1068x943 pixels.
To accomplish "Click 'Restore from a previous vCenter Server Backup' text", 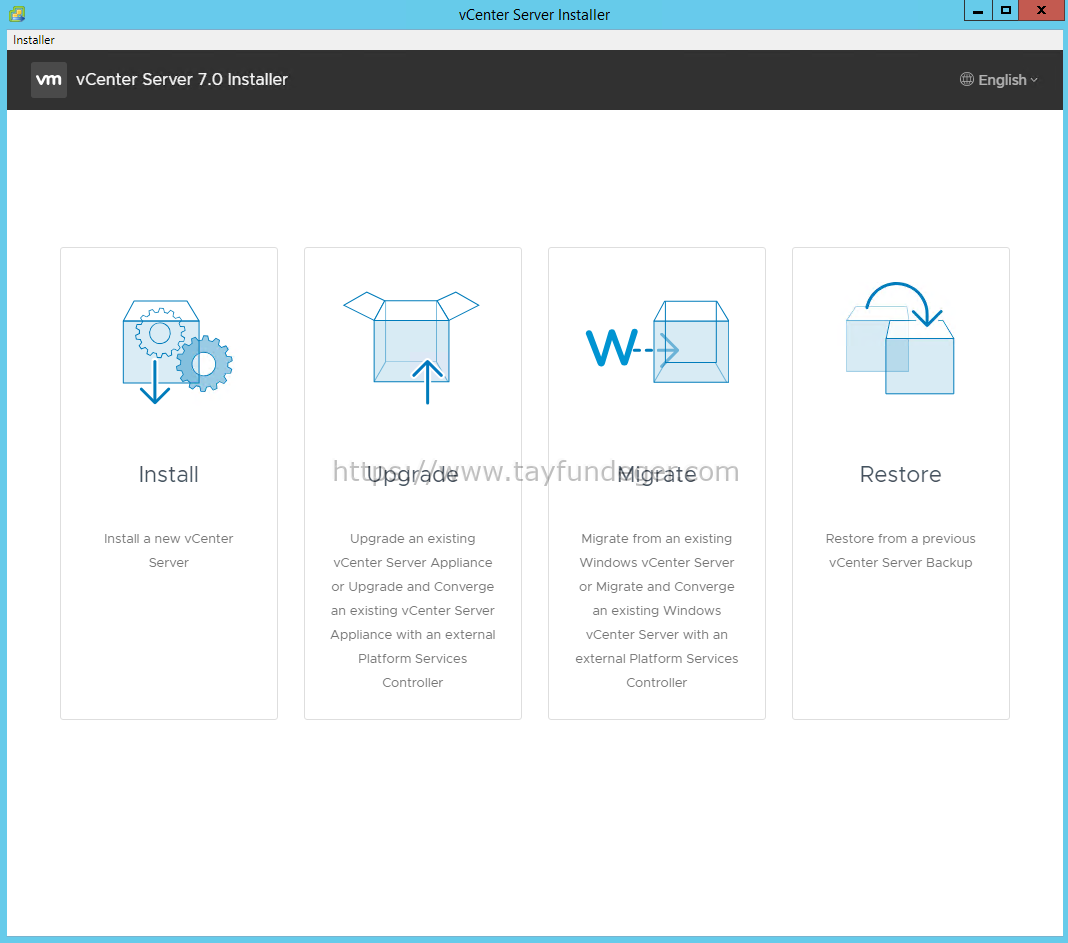I will [900, 551].
